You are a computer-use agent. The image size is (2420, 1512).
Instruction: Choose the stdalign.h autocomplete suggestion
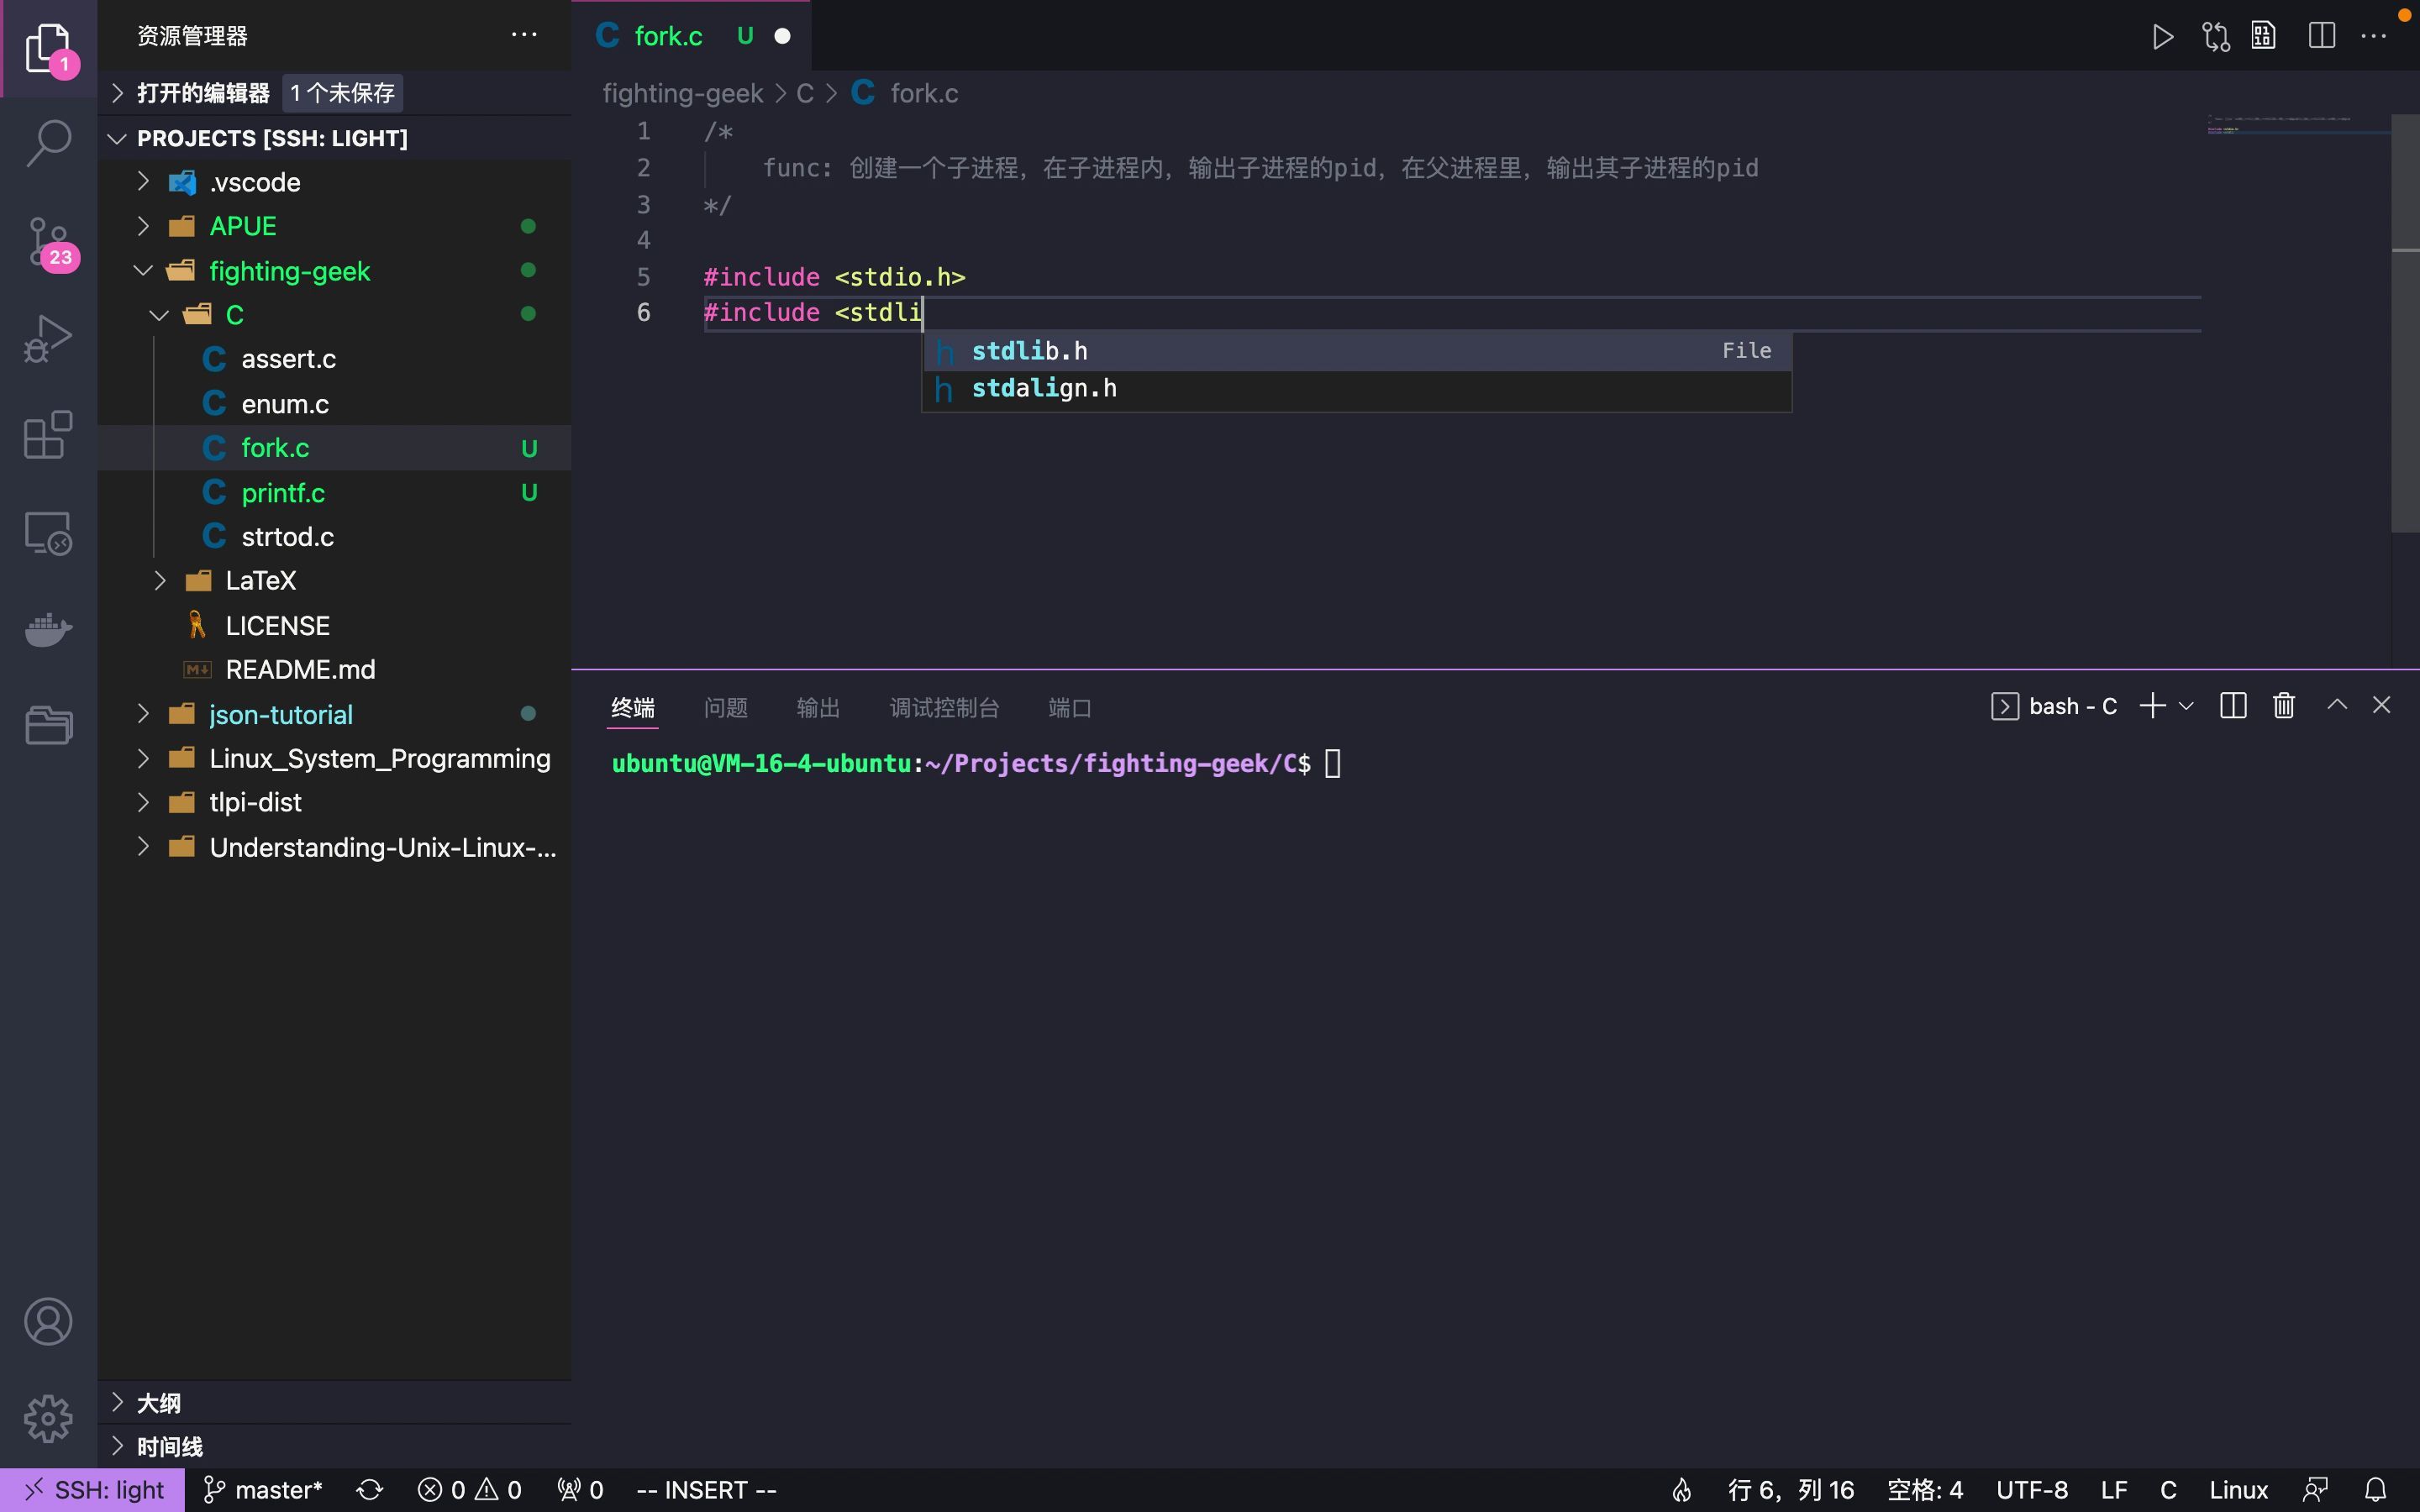(1356, 389)
